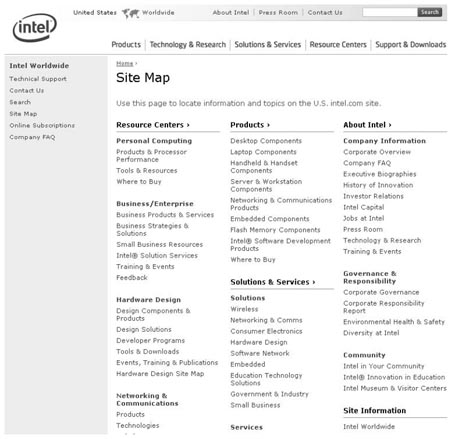Viewport: 450px width, 439px height.
Task: Open the Support & Downloads menu
Action: 411,45
